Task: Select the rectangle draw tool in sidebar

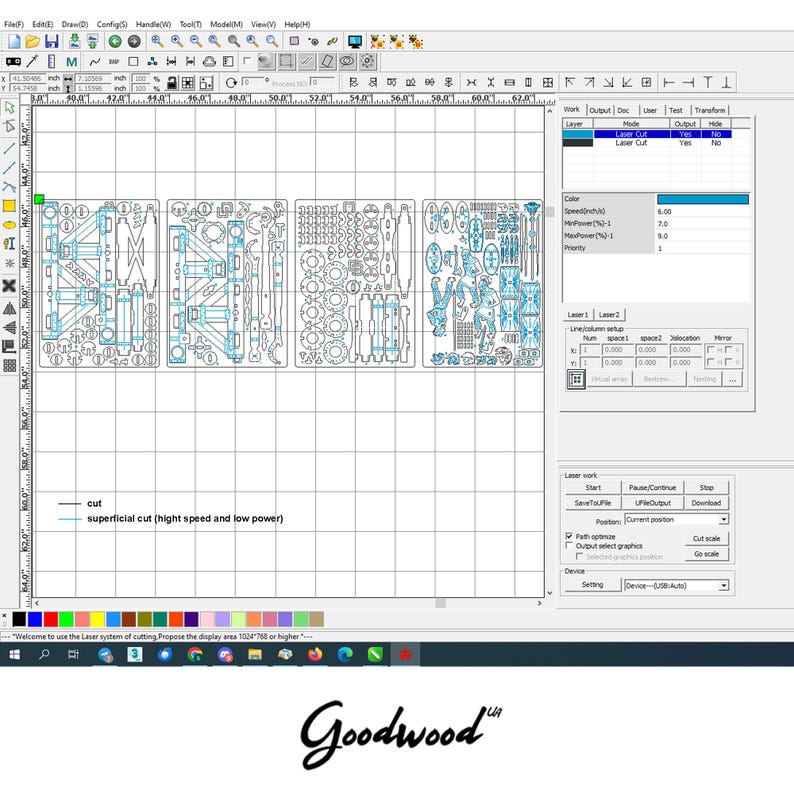Action: (x=9, y=206)
